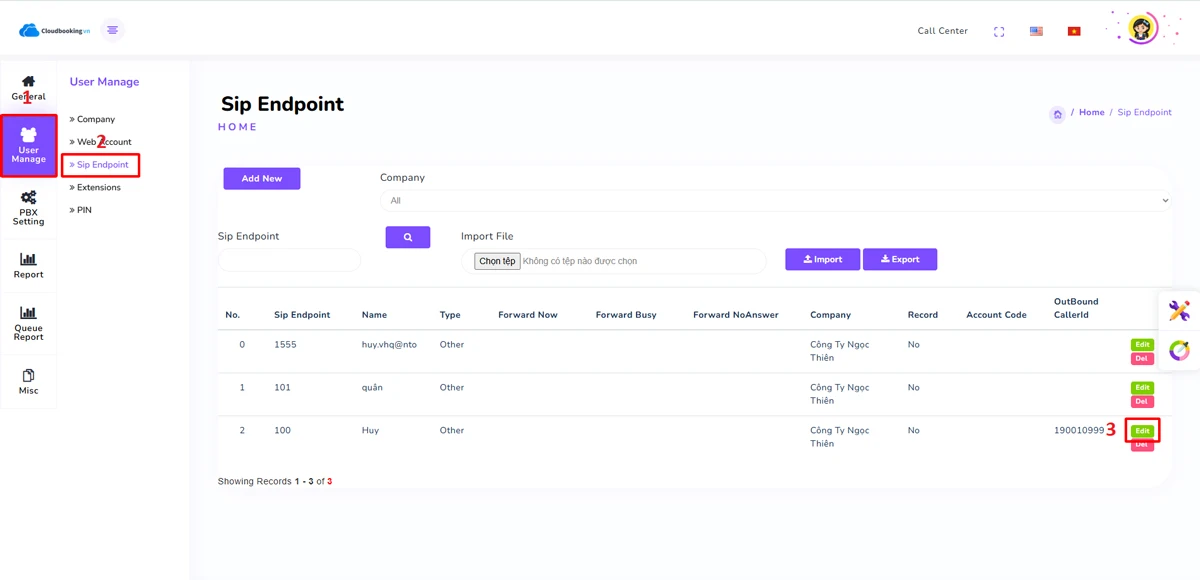Screen dimensions: 1200x580
Task: Click the hamburger menu toggle icon
Action: [x=112, y=30]
